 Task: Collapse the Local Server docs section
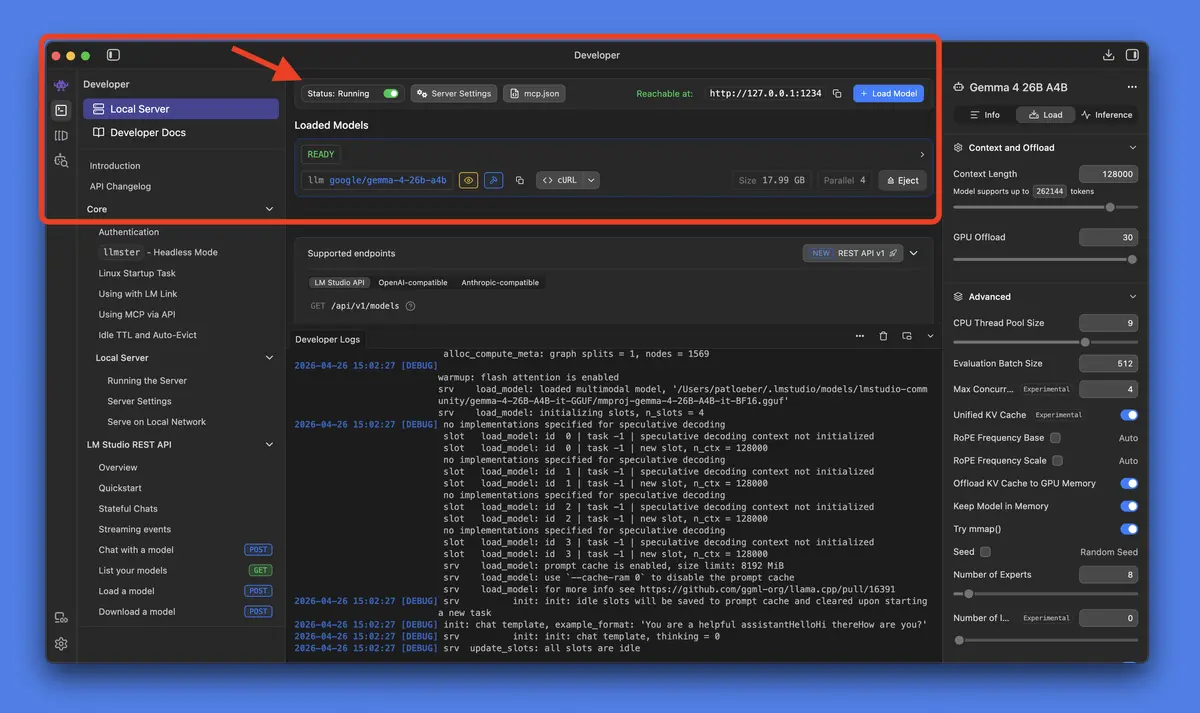pyautogui.click(x=269, y=357)
